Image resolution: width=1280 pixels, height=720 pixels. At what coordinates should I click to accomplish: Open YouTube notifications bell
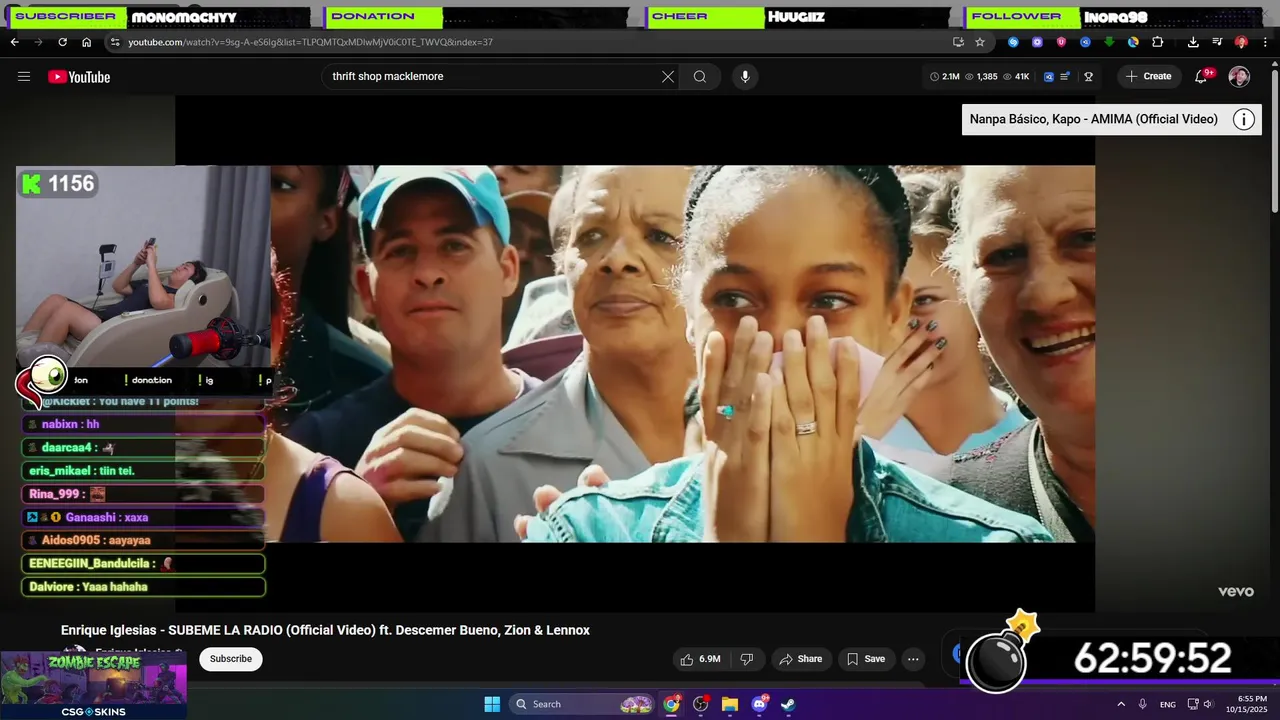[x=1202, y=76]
